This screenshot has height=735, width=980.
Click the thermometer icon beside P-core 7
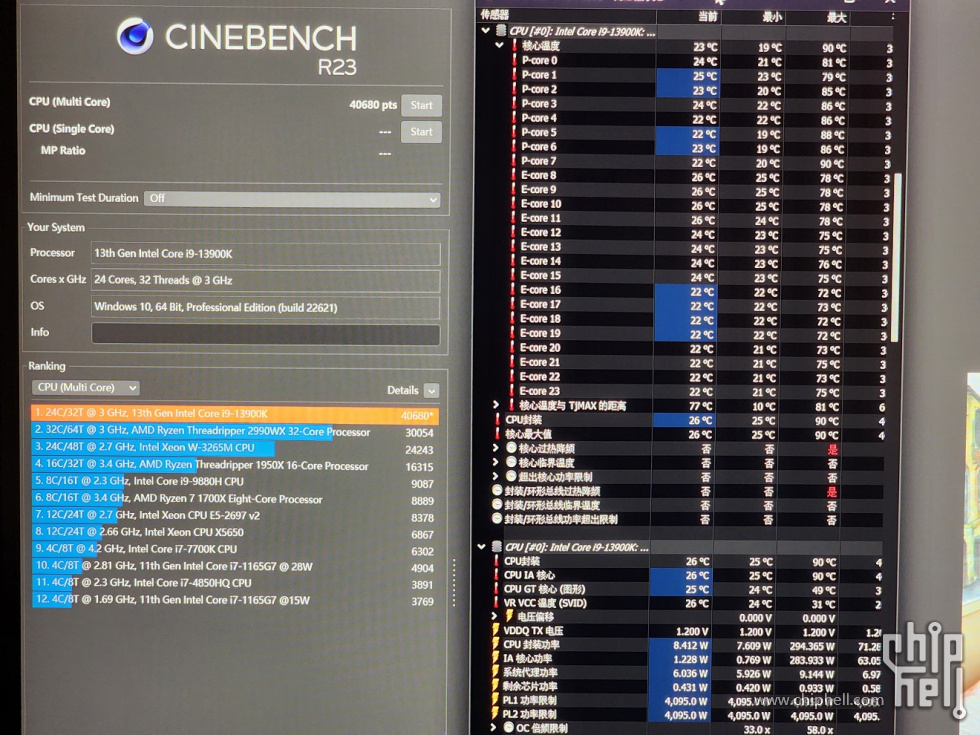tap(514, 161)
